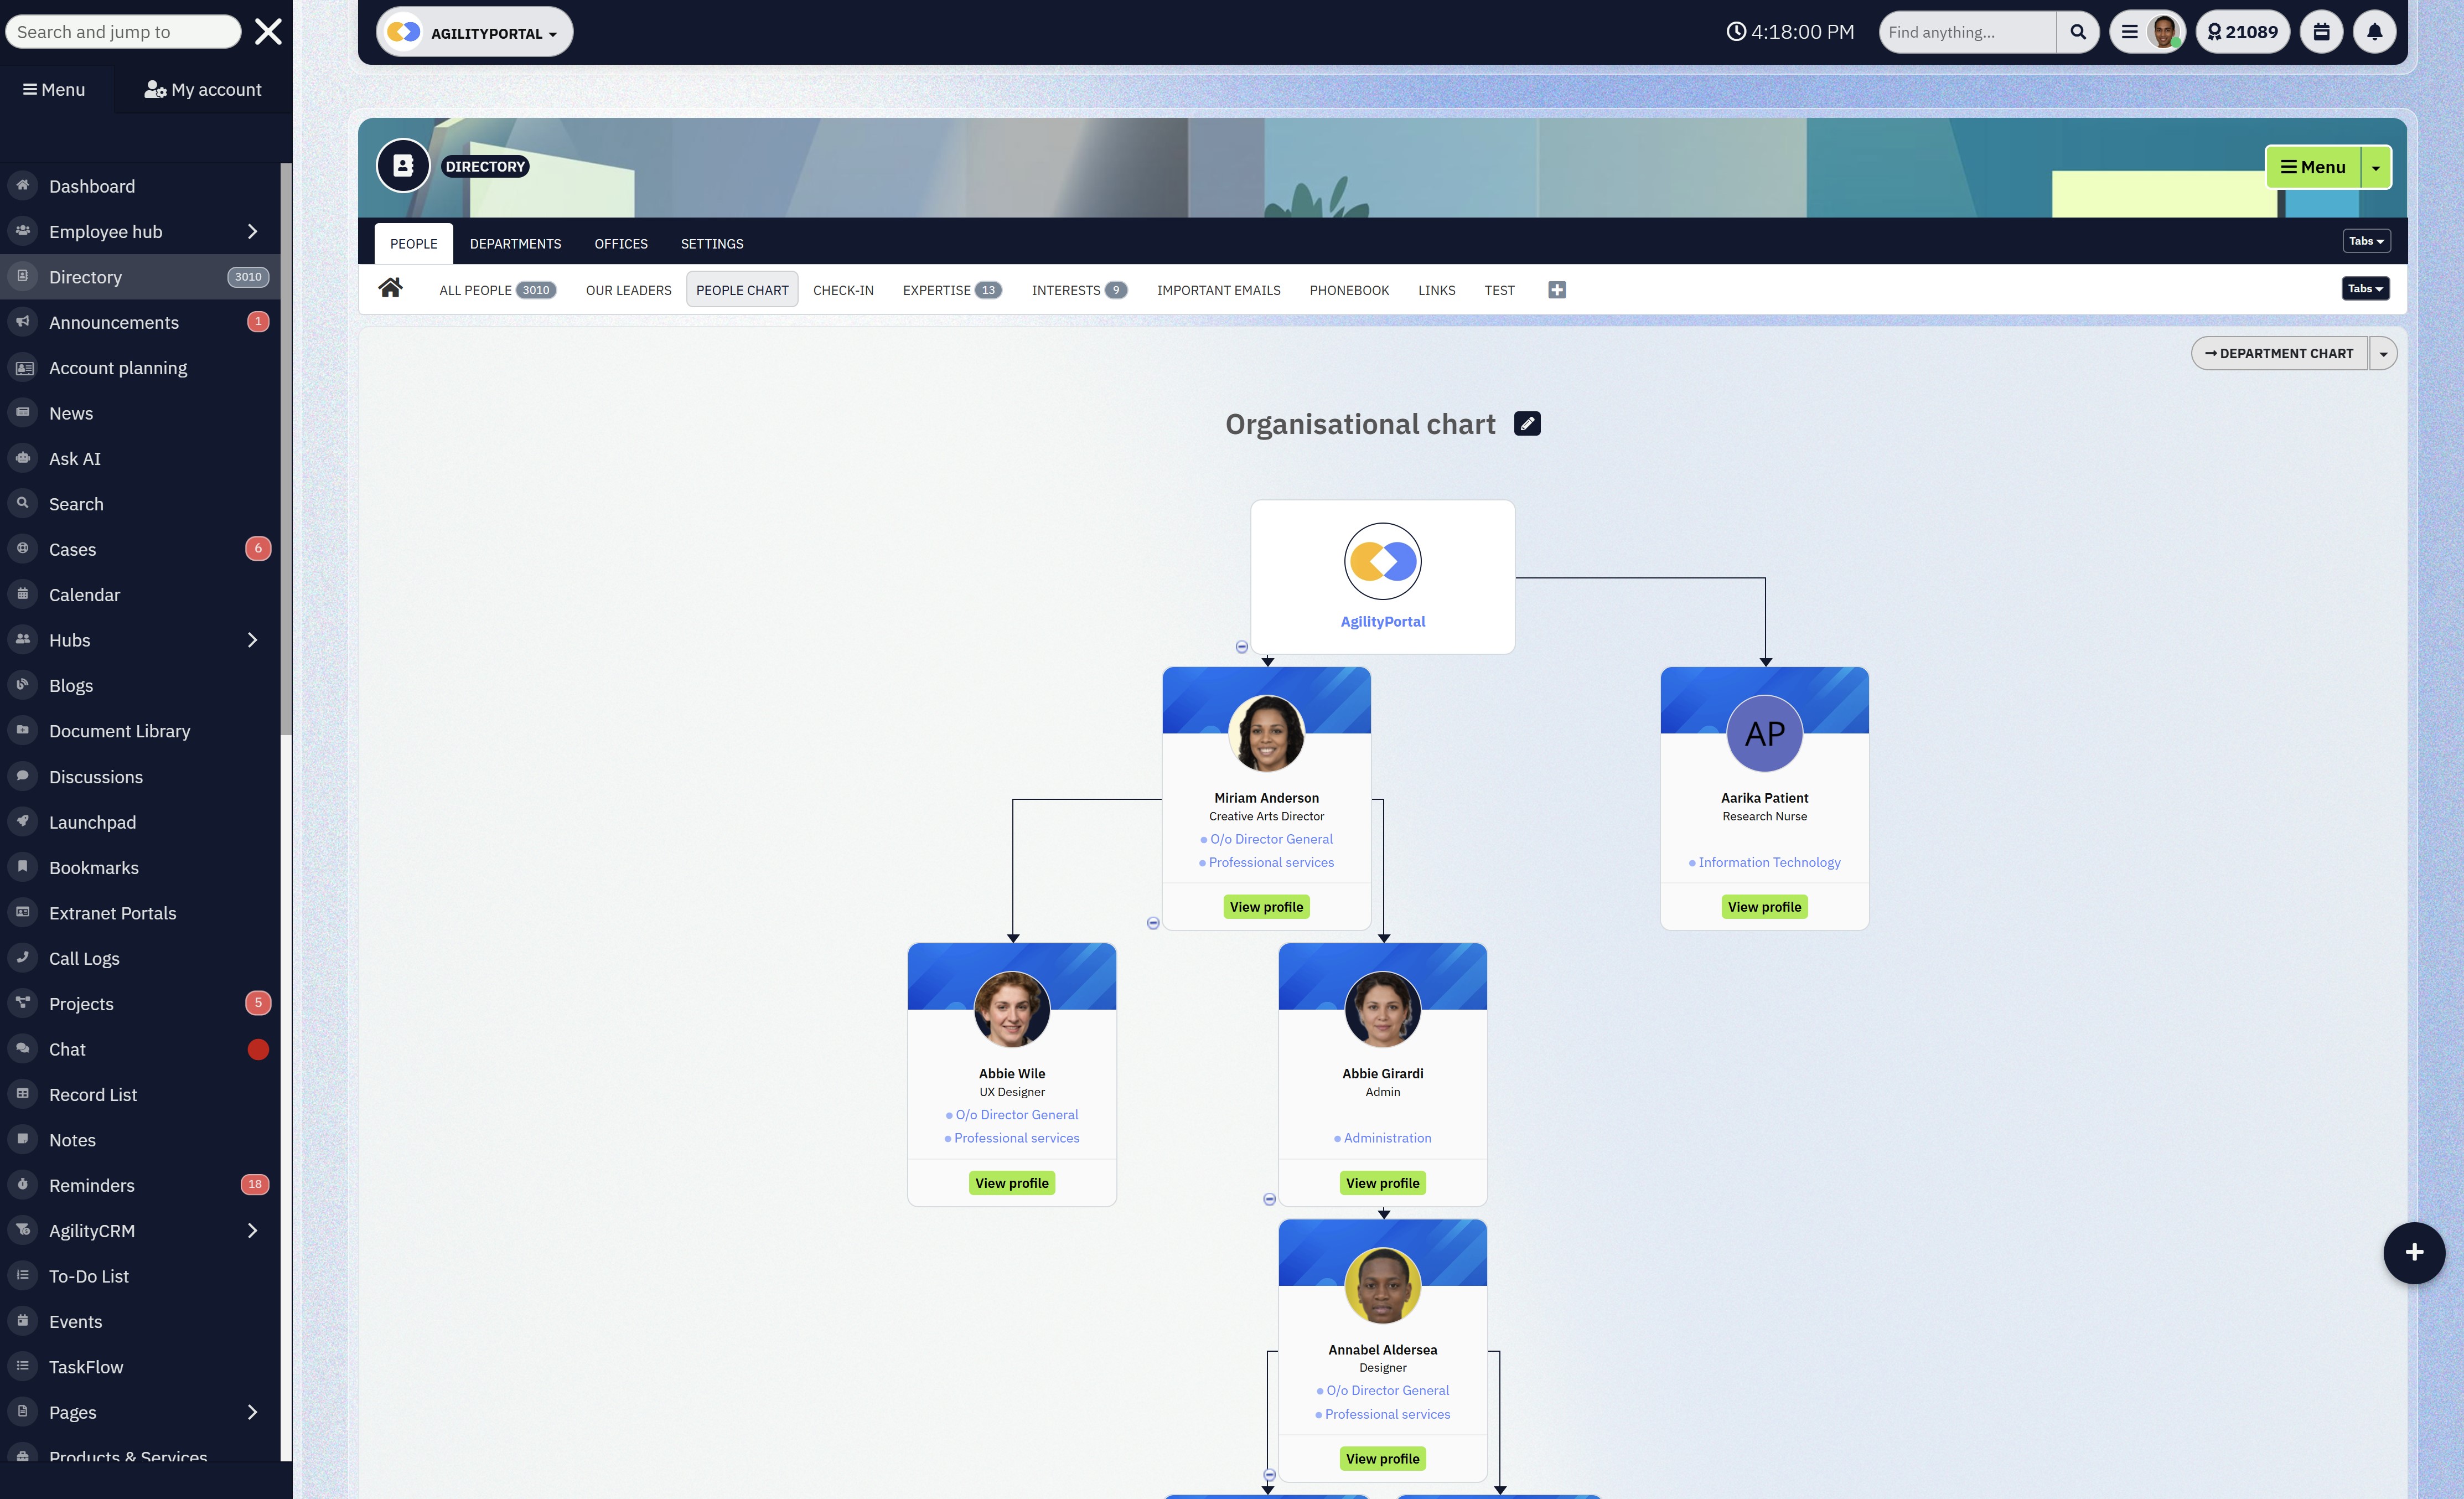Image resolution: width=2464 pixels, height=1499 pixels.
Task: Collapse Miriam Anderson's subordinates node
Action: pos(1153,923)
